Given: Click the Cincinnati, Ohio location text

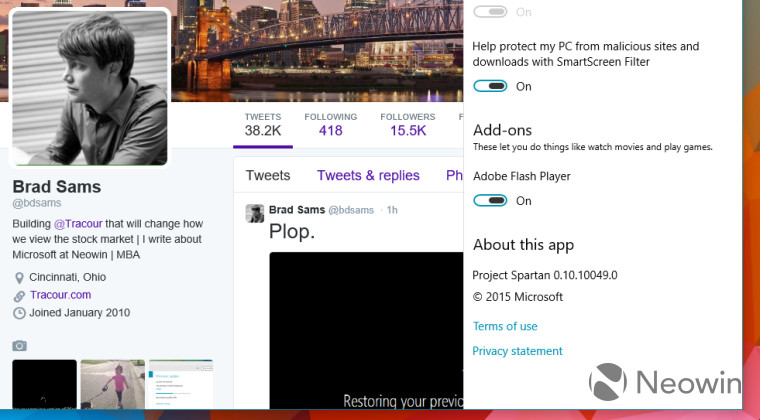Looking at the screenshot, I should tap(67, 277).
